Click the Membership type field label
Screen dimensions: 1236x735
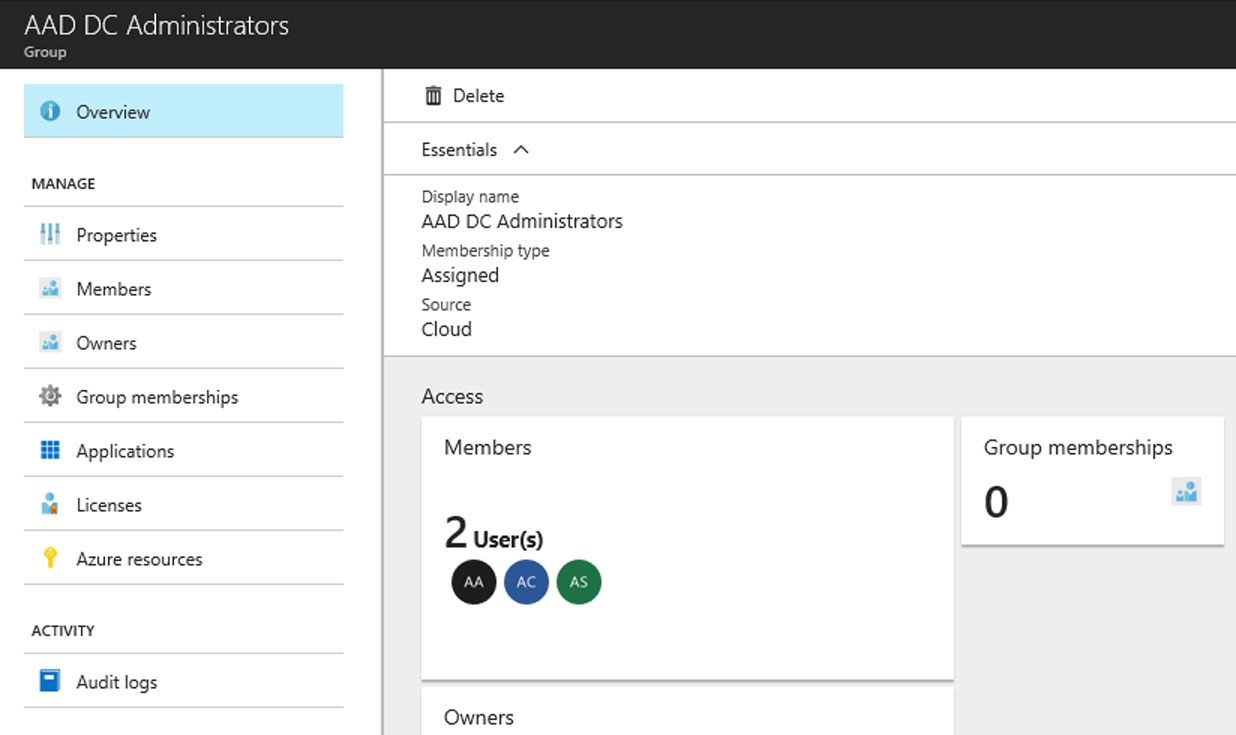pos(486,251)
